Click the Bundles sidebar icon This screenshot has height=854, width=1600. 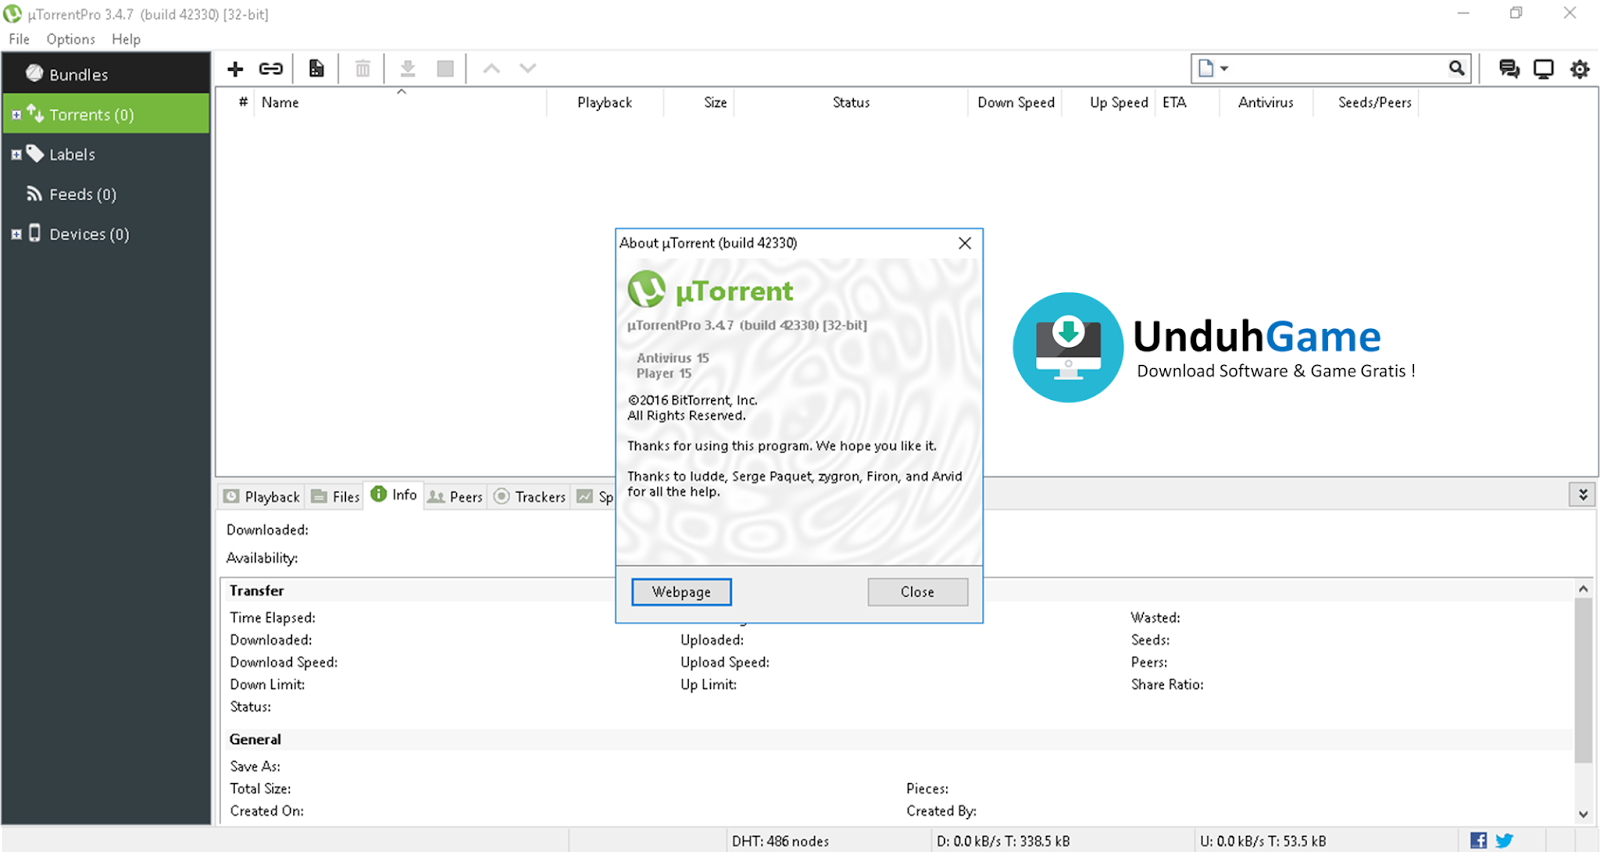pyautogui.click(x=35, y=73)
